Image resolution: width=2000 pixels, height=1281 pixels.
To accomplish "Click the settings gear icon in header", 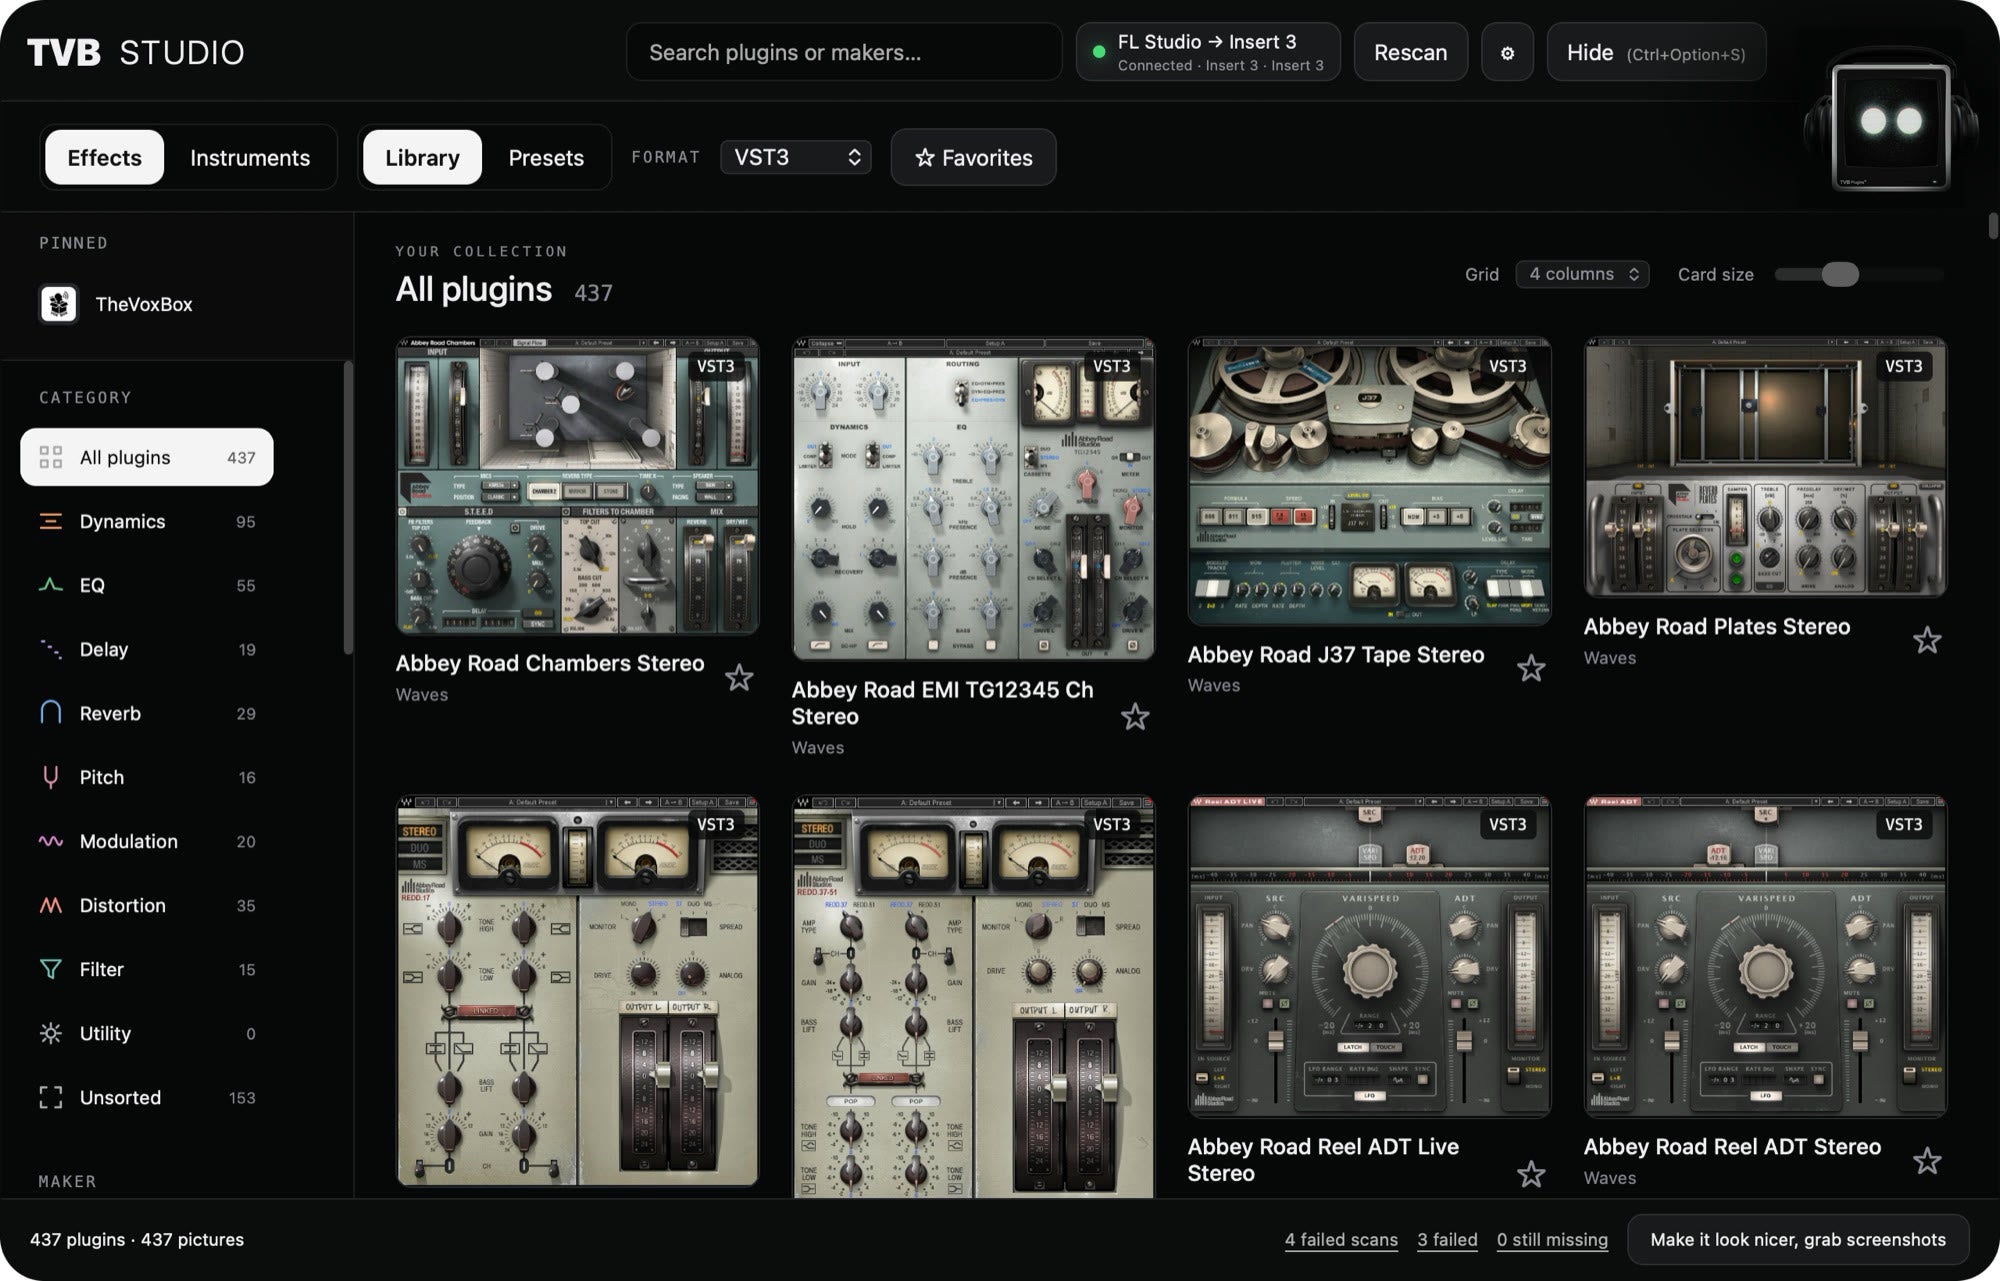I will [1507, 53].
